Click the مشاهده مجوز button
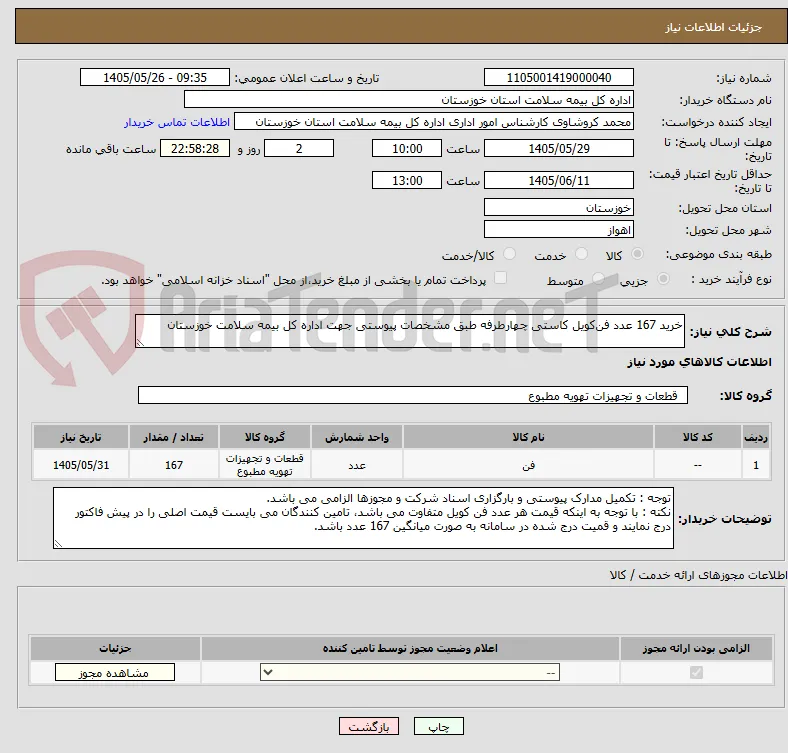The width and height of the screenshot is (788, 753). click(115, 673)
